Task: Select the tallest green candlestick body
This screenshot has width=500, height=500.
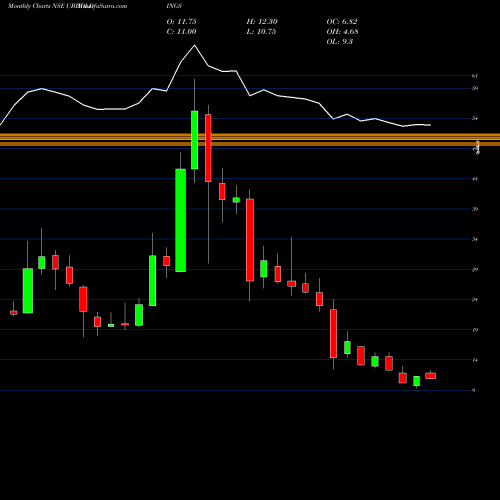Action: click(x=181, y=220)
